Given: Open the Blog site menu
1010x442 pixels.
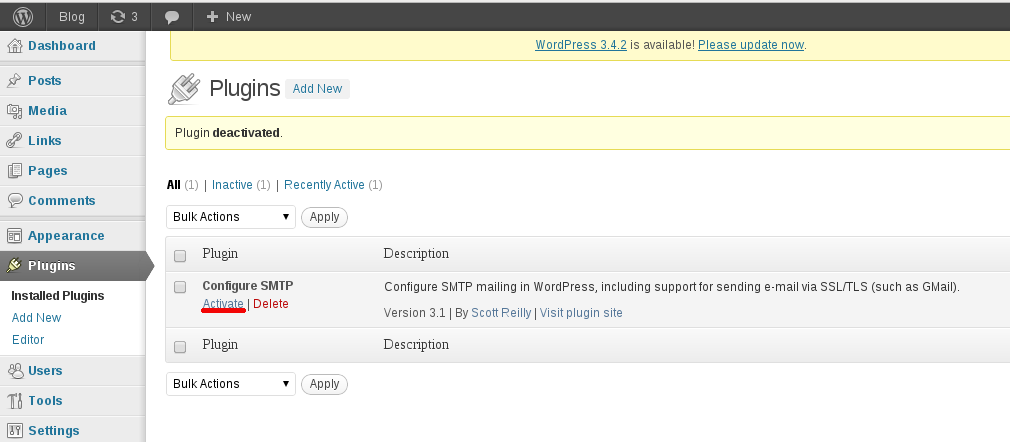Looking at the screenshot, I should click(x=71, y=17).
